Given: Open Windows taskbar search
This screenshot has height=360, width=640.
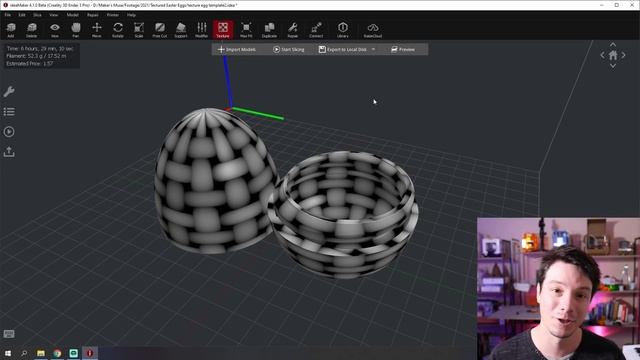Looking at the screenshot, I should [x=24, y=353].
